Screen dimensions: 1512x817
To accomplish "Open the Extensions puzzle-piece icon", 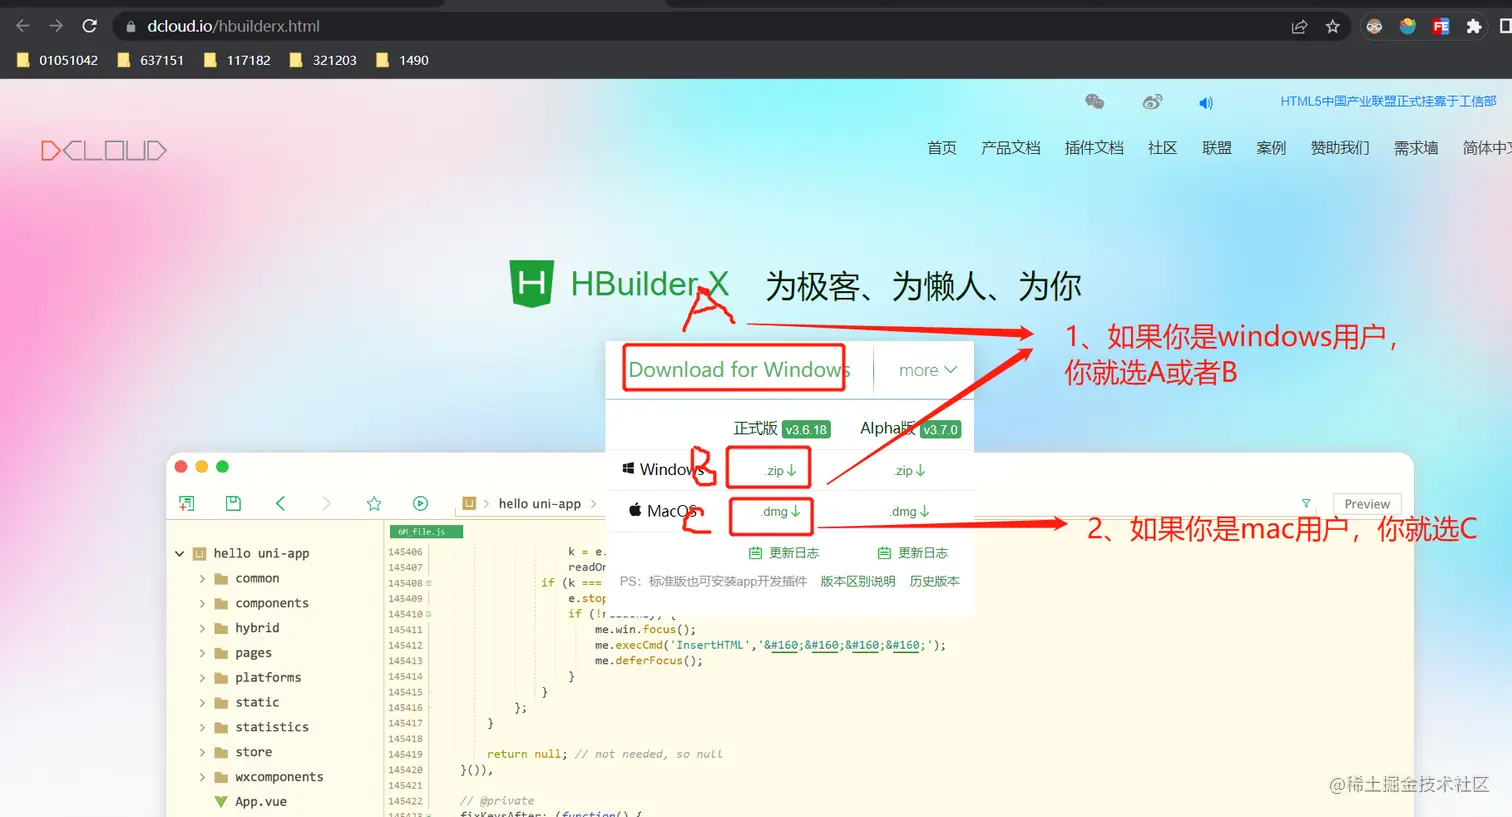I will point(1473,27).
